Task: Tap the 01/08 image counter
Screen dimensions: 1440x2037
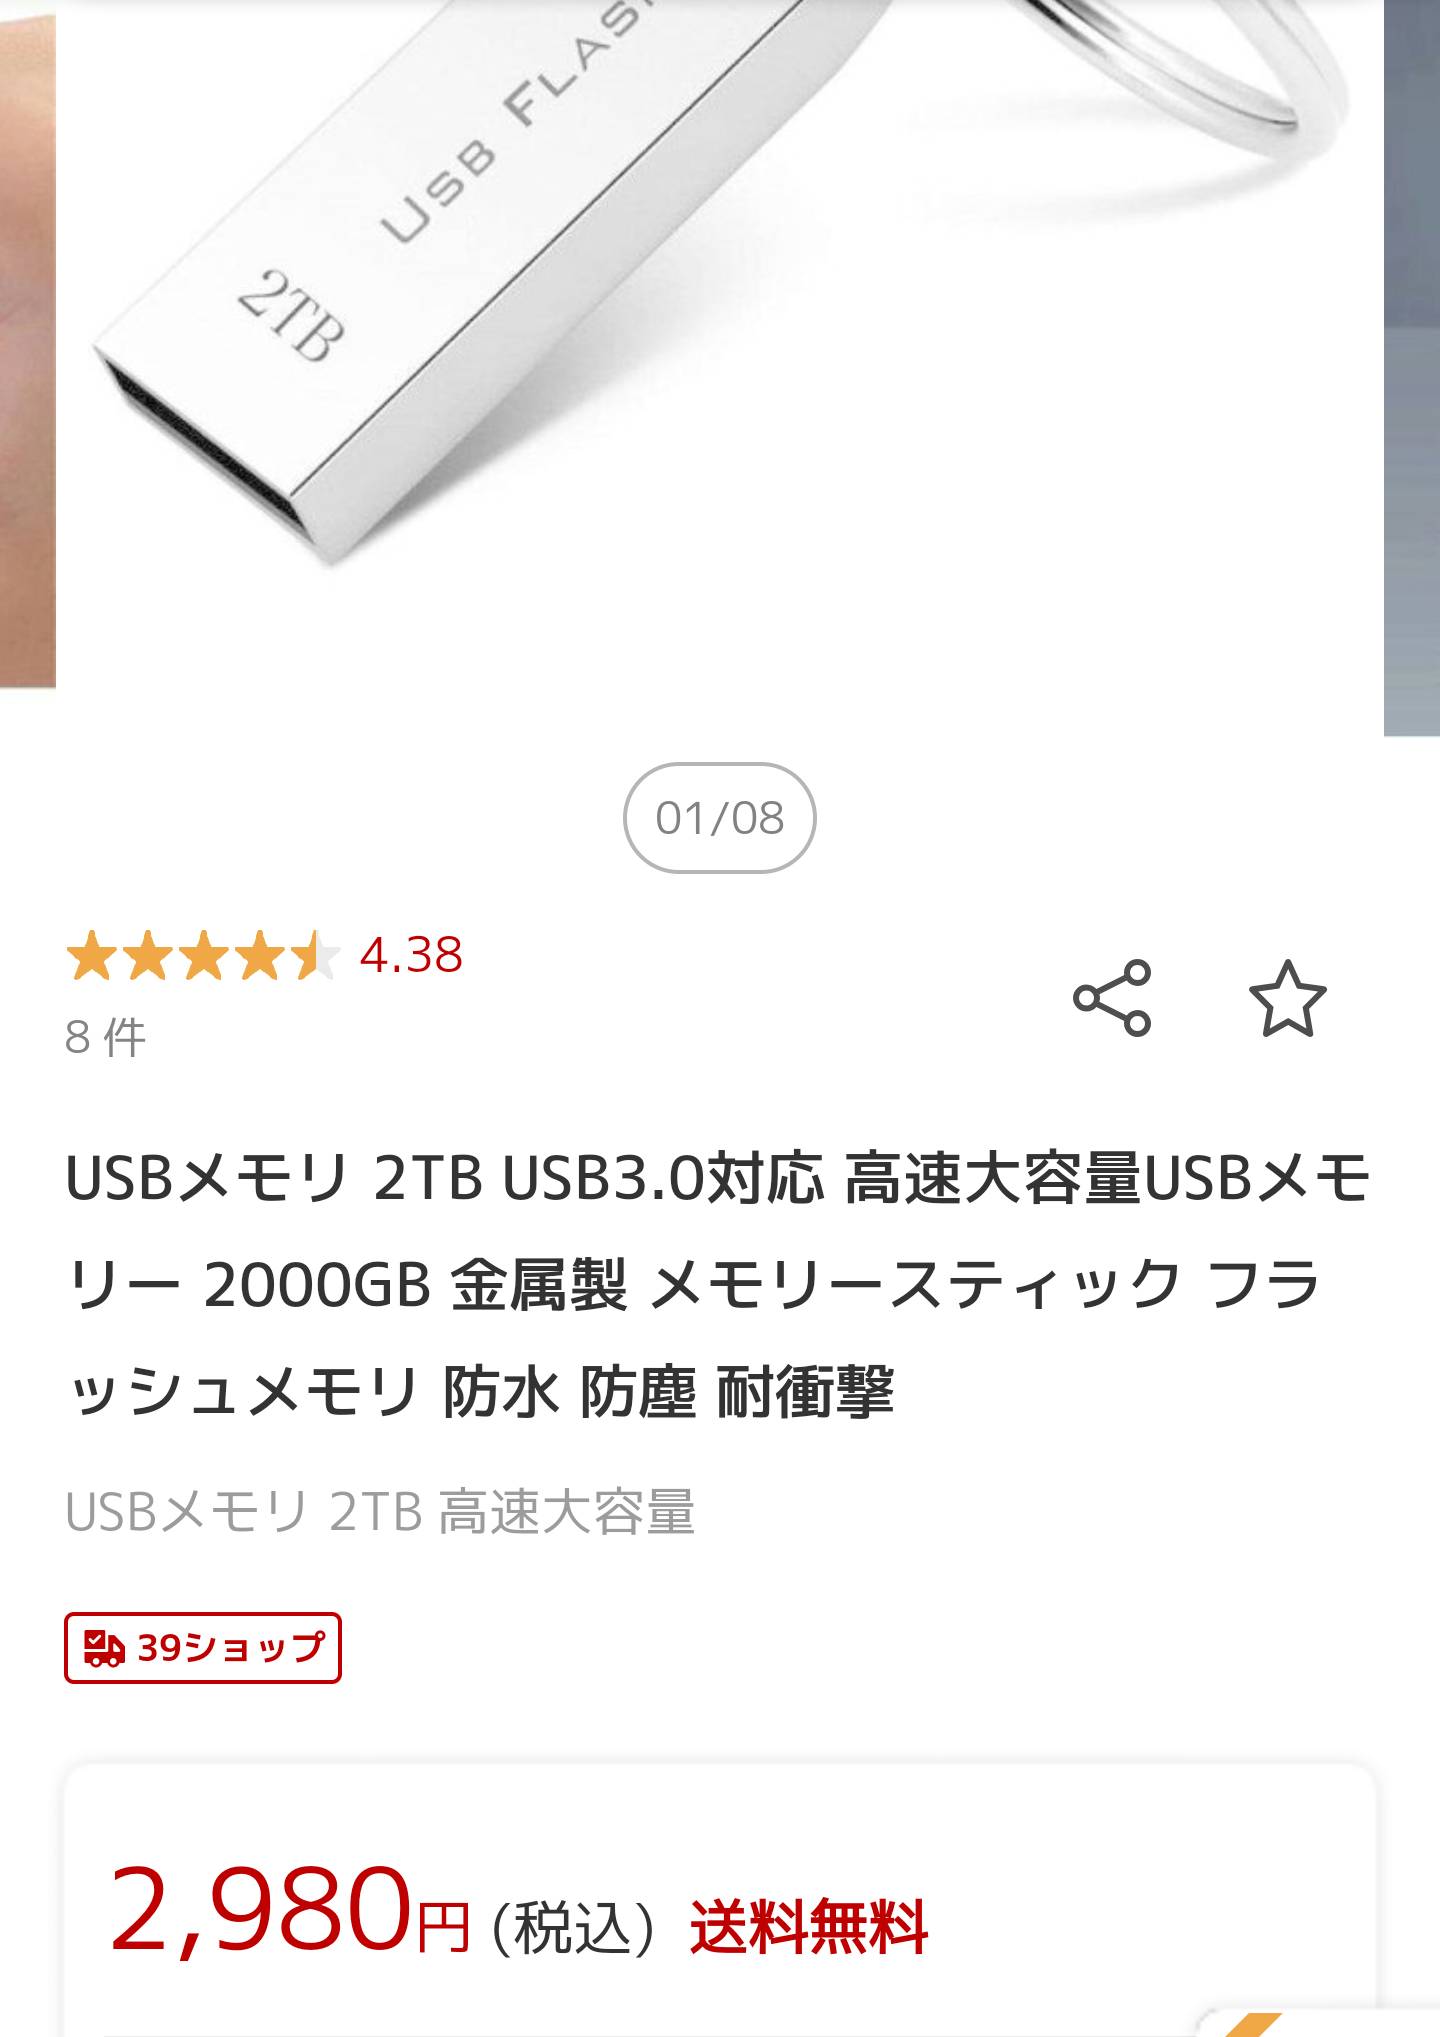Action: click(720, 818)
